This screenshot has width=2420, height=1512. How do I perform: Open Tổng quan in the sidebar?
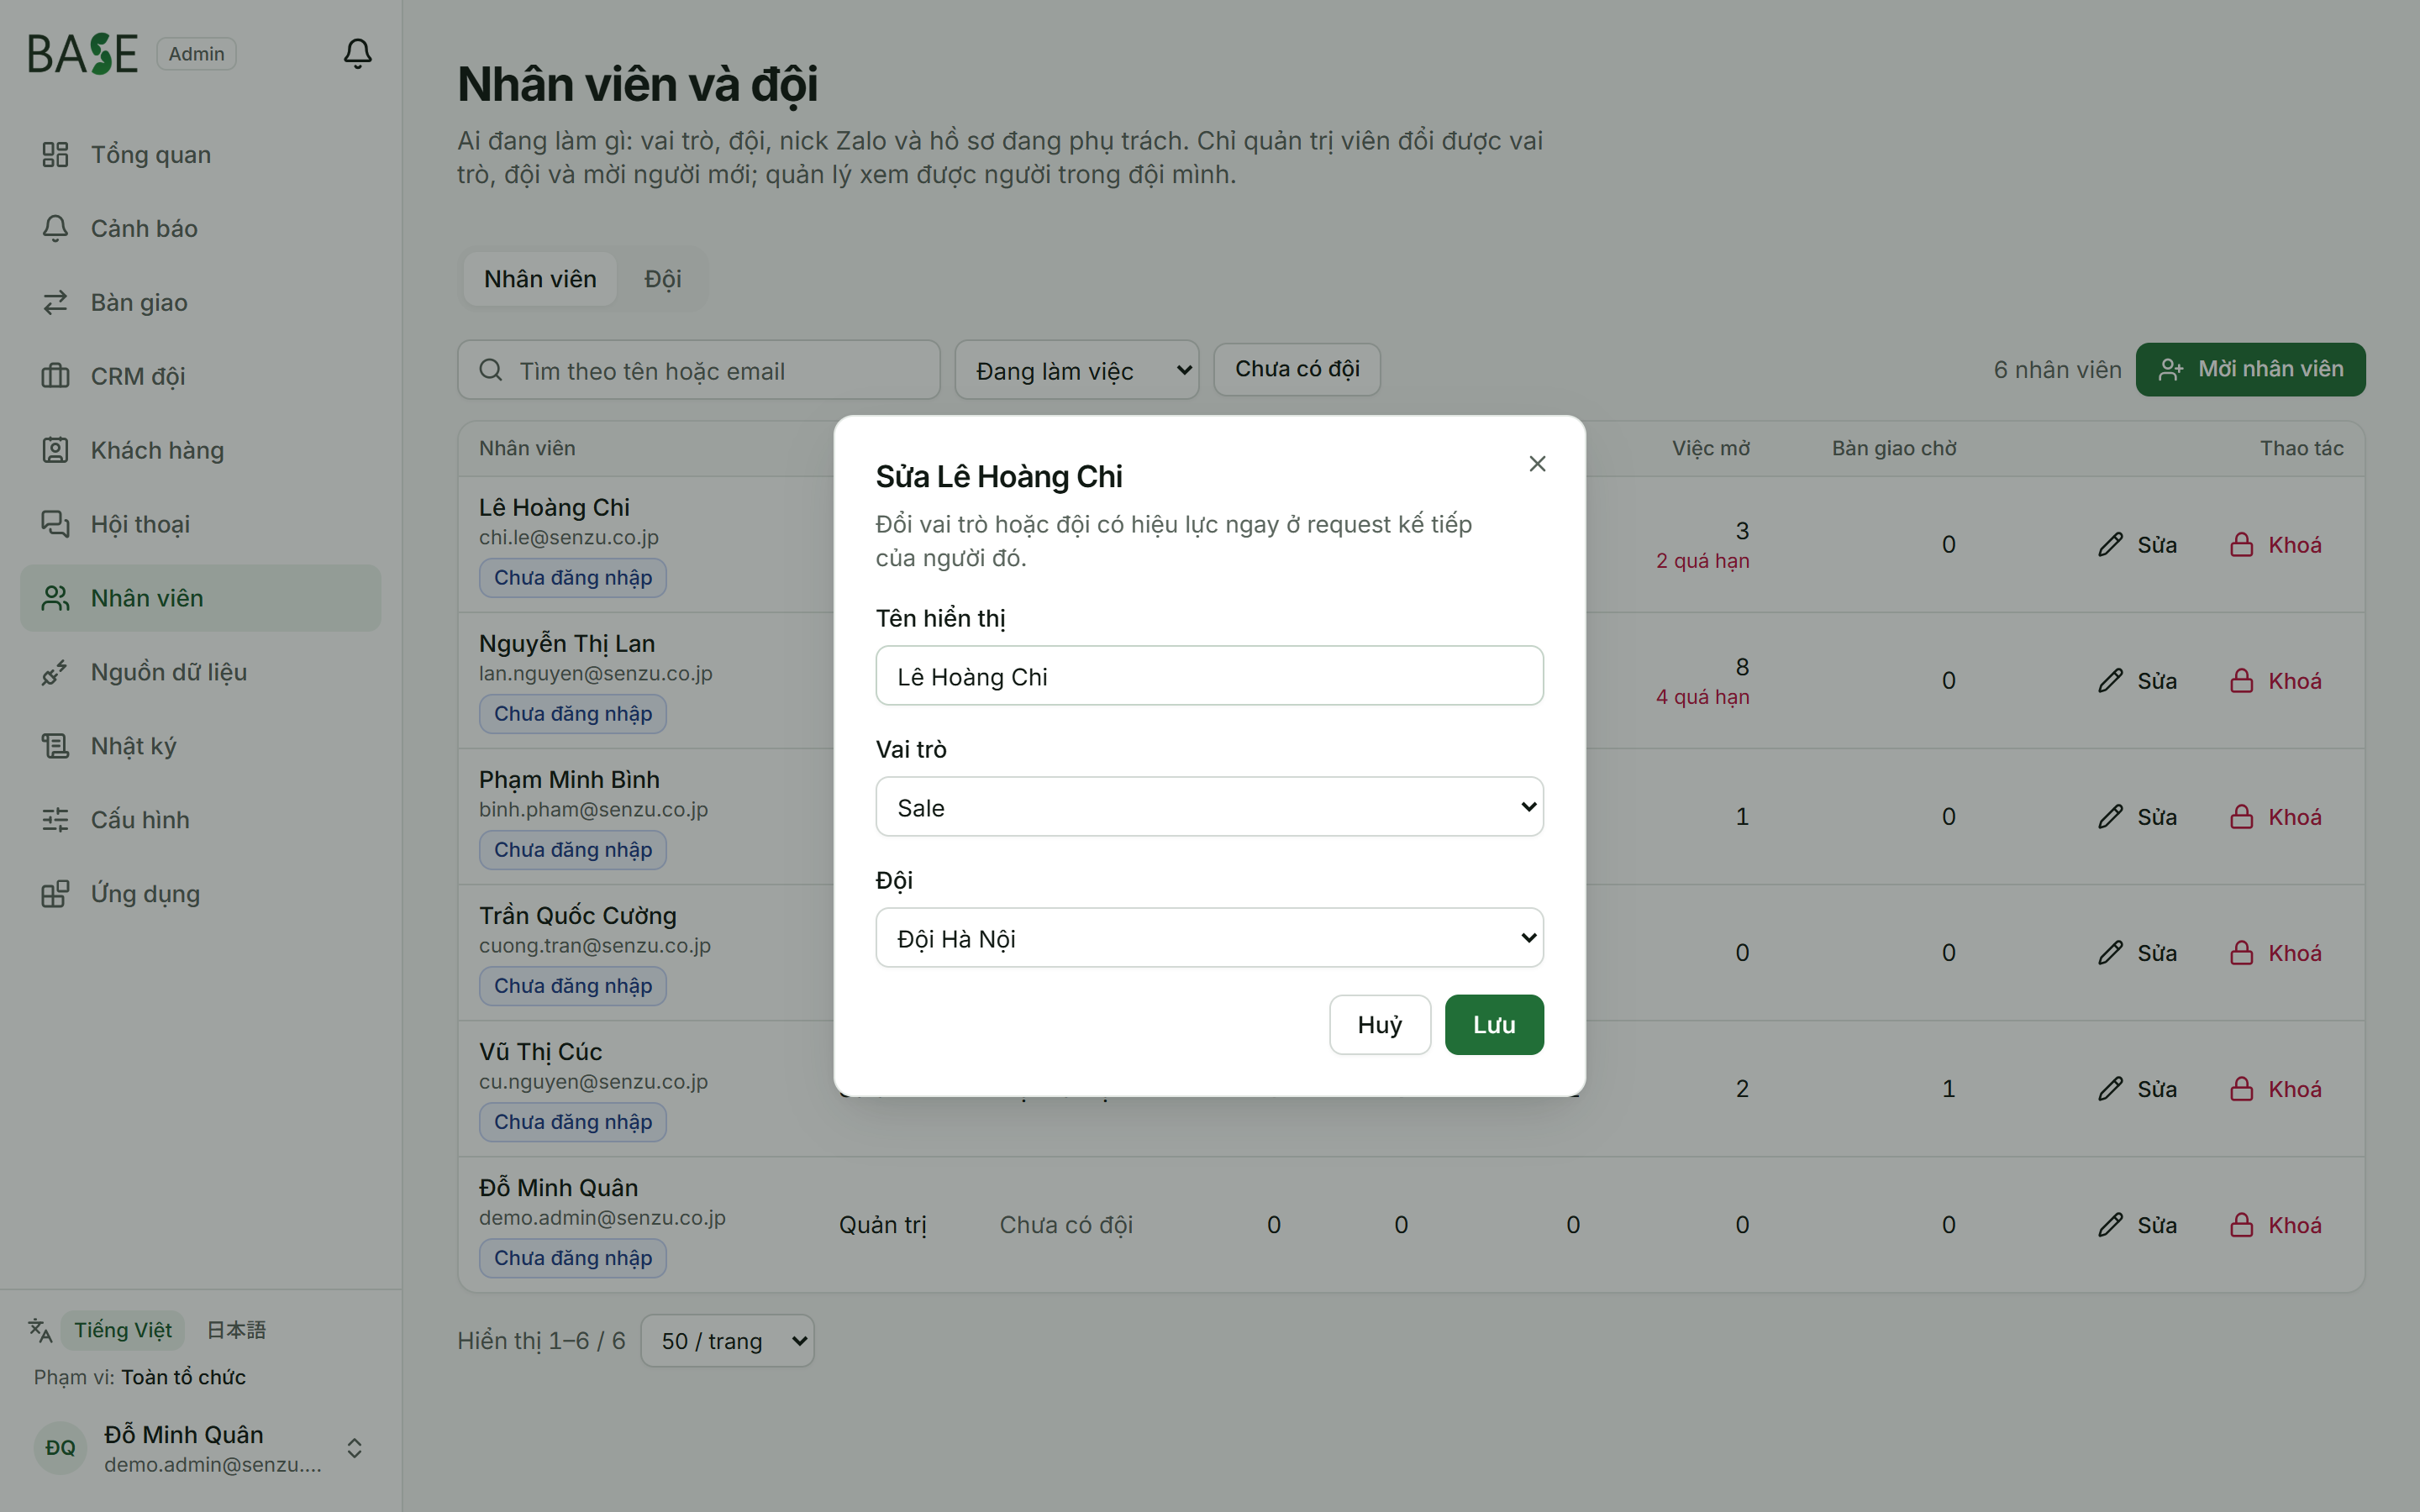200,154
